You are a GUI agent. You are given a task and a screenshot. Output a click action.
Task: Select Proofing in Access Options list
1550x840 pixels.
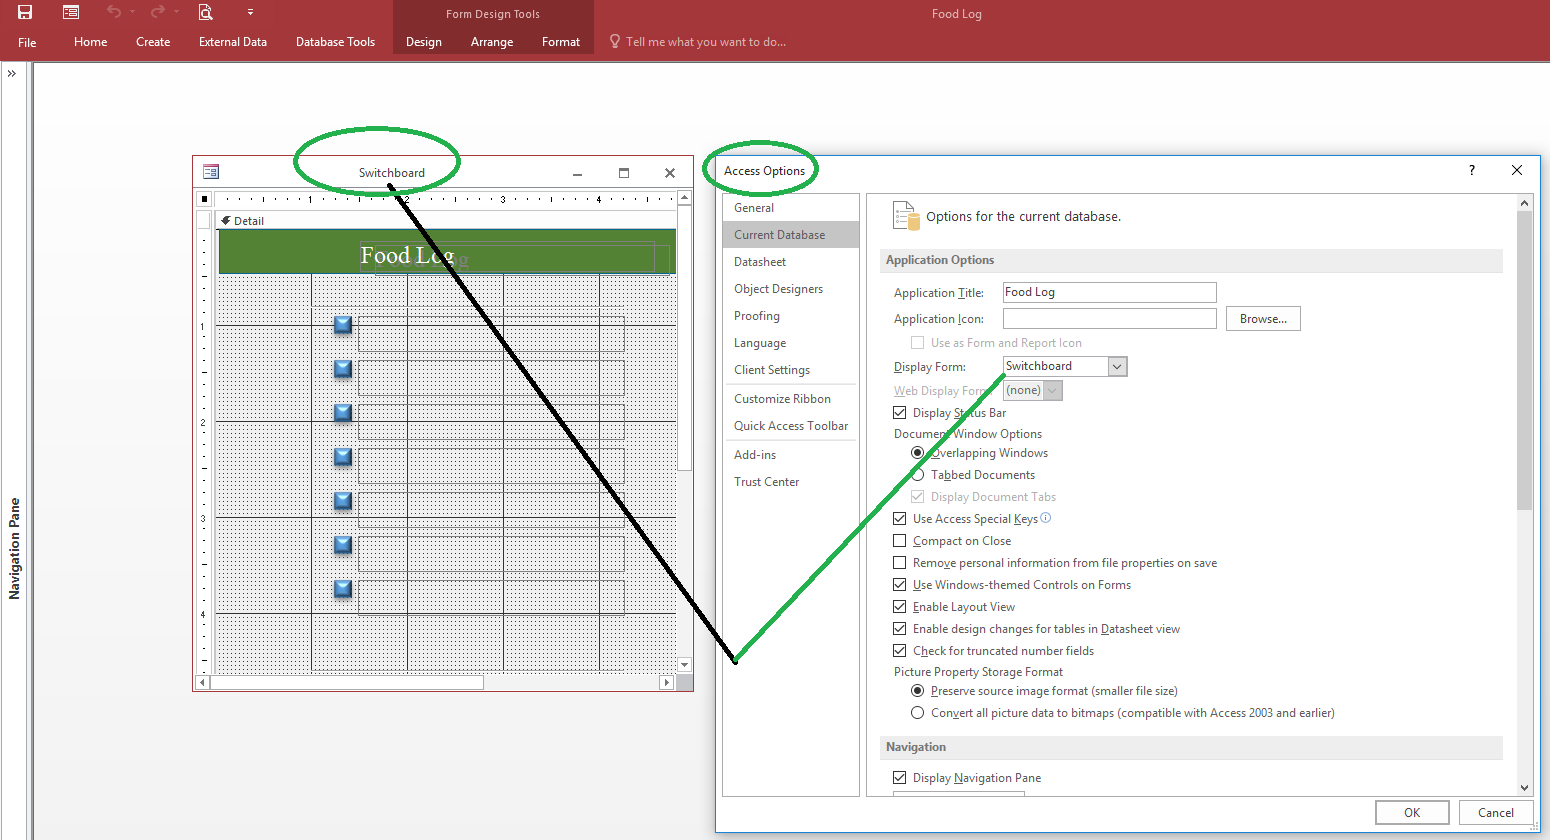[790, 316]
